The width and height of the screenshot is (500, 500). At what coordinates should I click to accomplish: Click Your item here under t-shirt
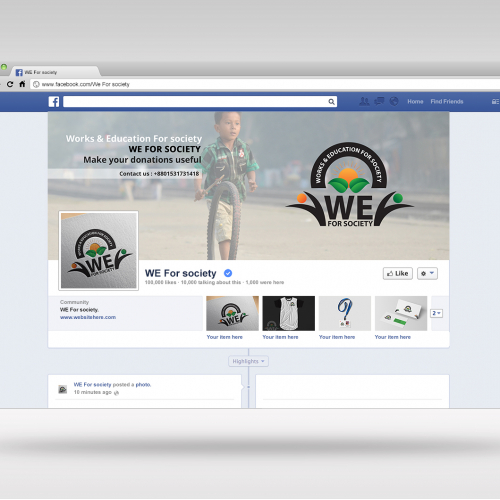[280, 337]
